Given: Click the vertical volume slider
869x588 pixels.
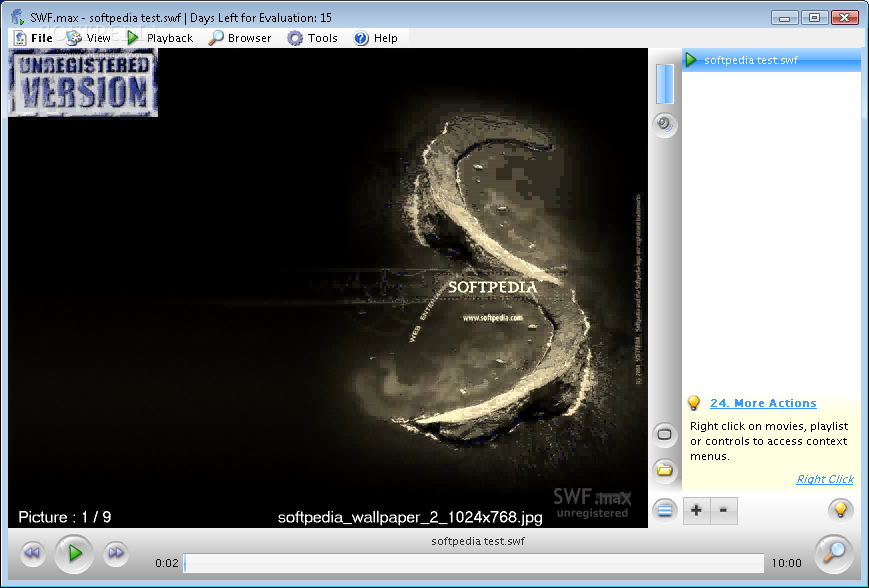Looking at the screenshot, I should tap(664, 84).
